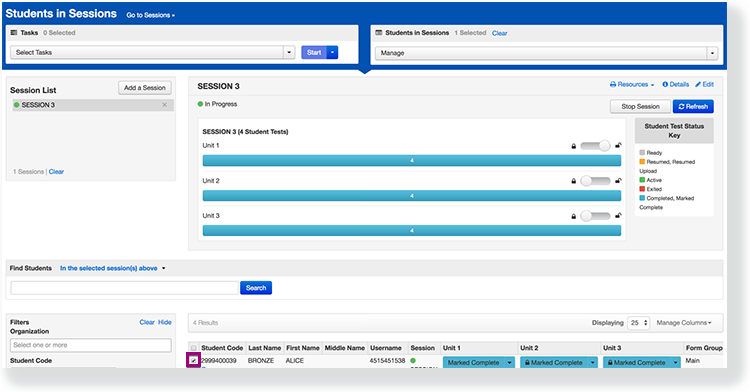
Task: Click Unit 1 locked padlock icon
Action: (x=574, y=146)
